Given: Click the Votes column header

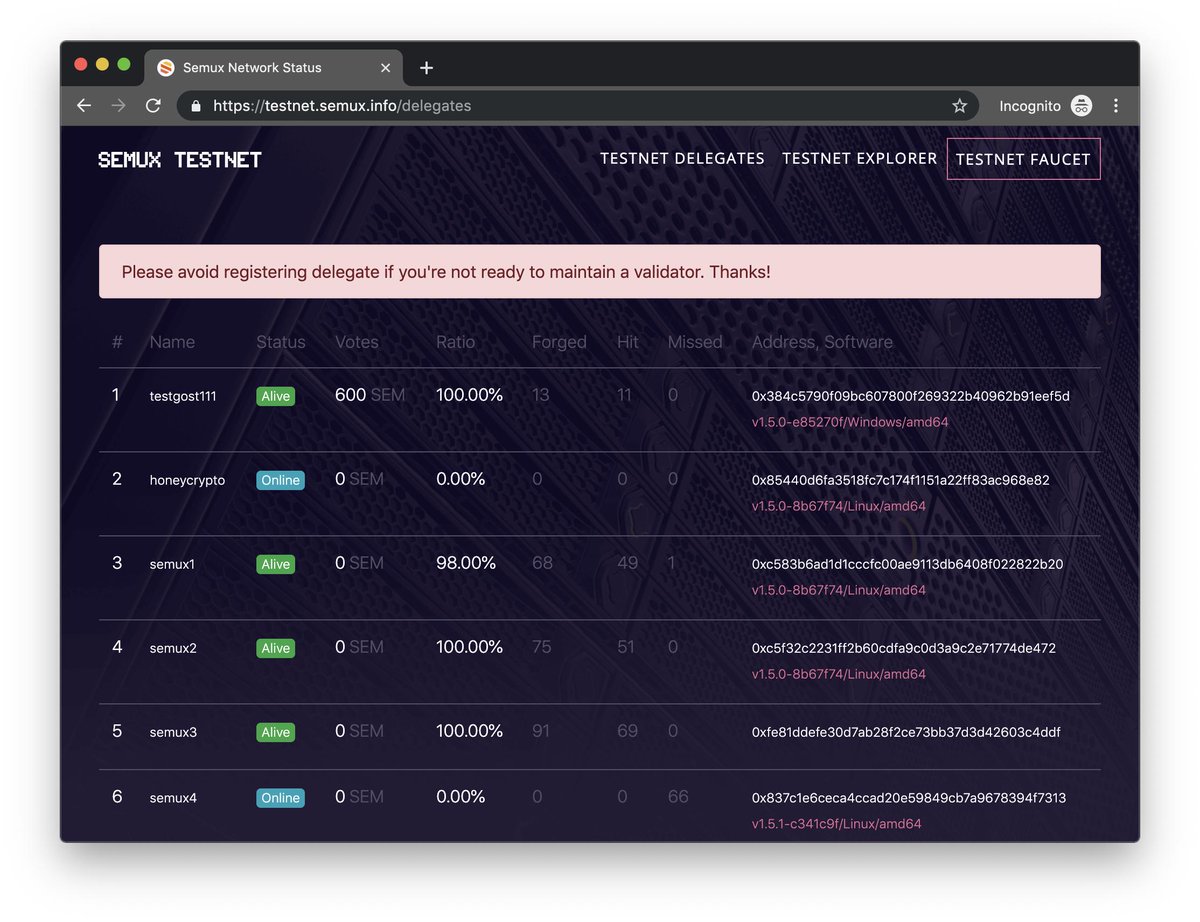Looking at the screenshot, I should pos(357,342).
